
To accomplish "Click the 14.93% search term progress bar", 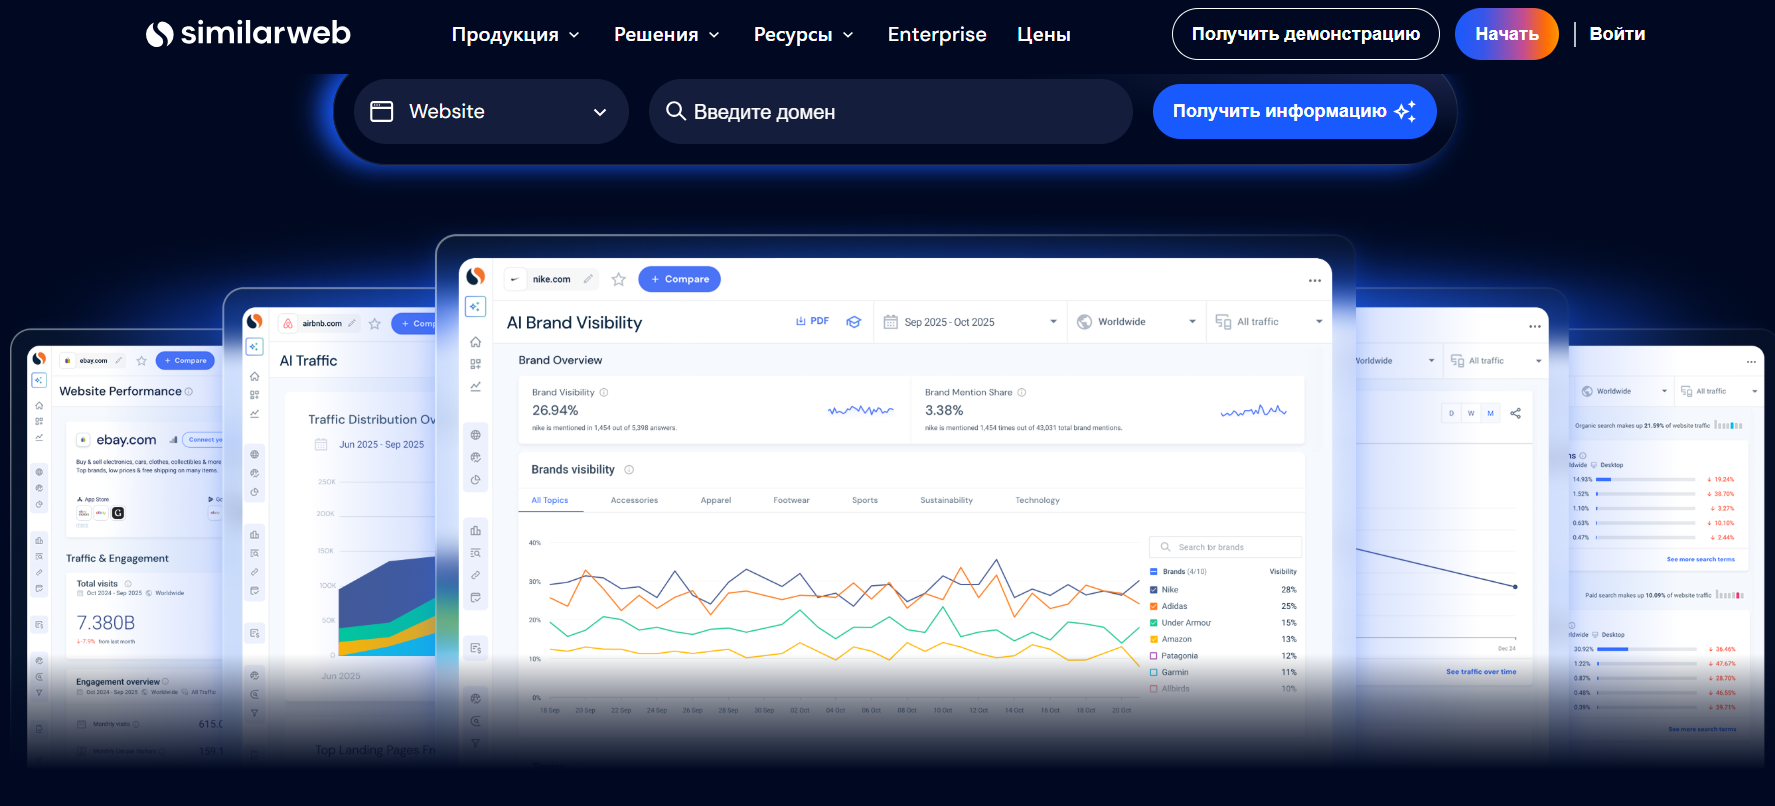I will coord(1645,480).
